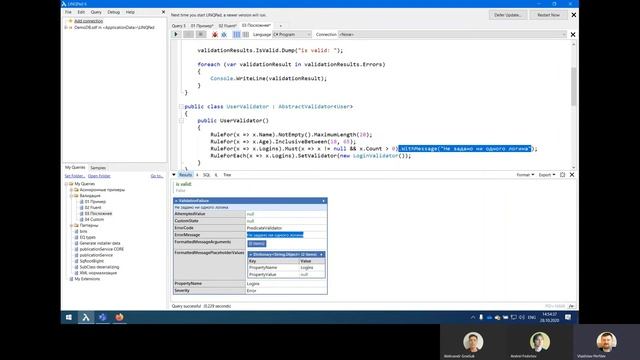This screenshot has width=640, height=360.
Task: Collapse the UserValidator class code region
Action: (x=181, y=107)
